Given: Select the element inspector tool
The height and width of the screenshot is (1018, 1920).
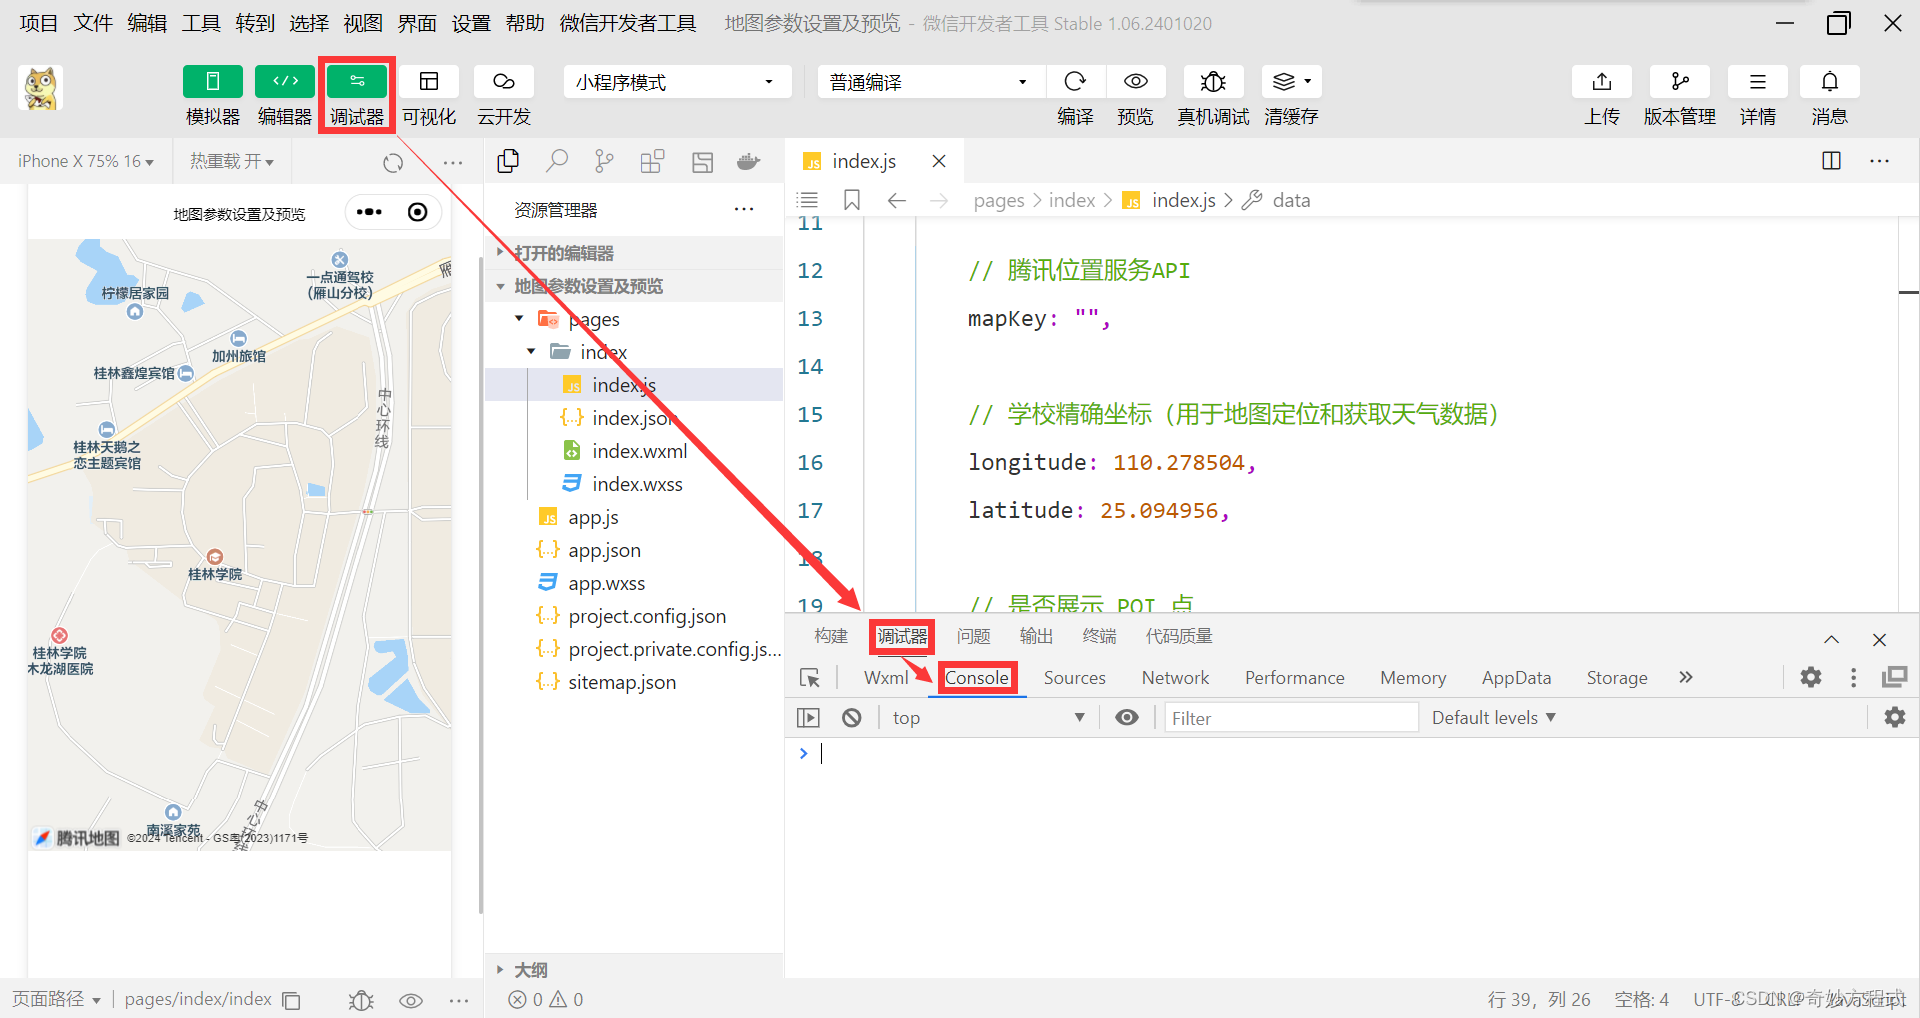Looking at the screenshot, I should click(x=810, y=678).
